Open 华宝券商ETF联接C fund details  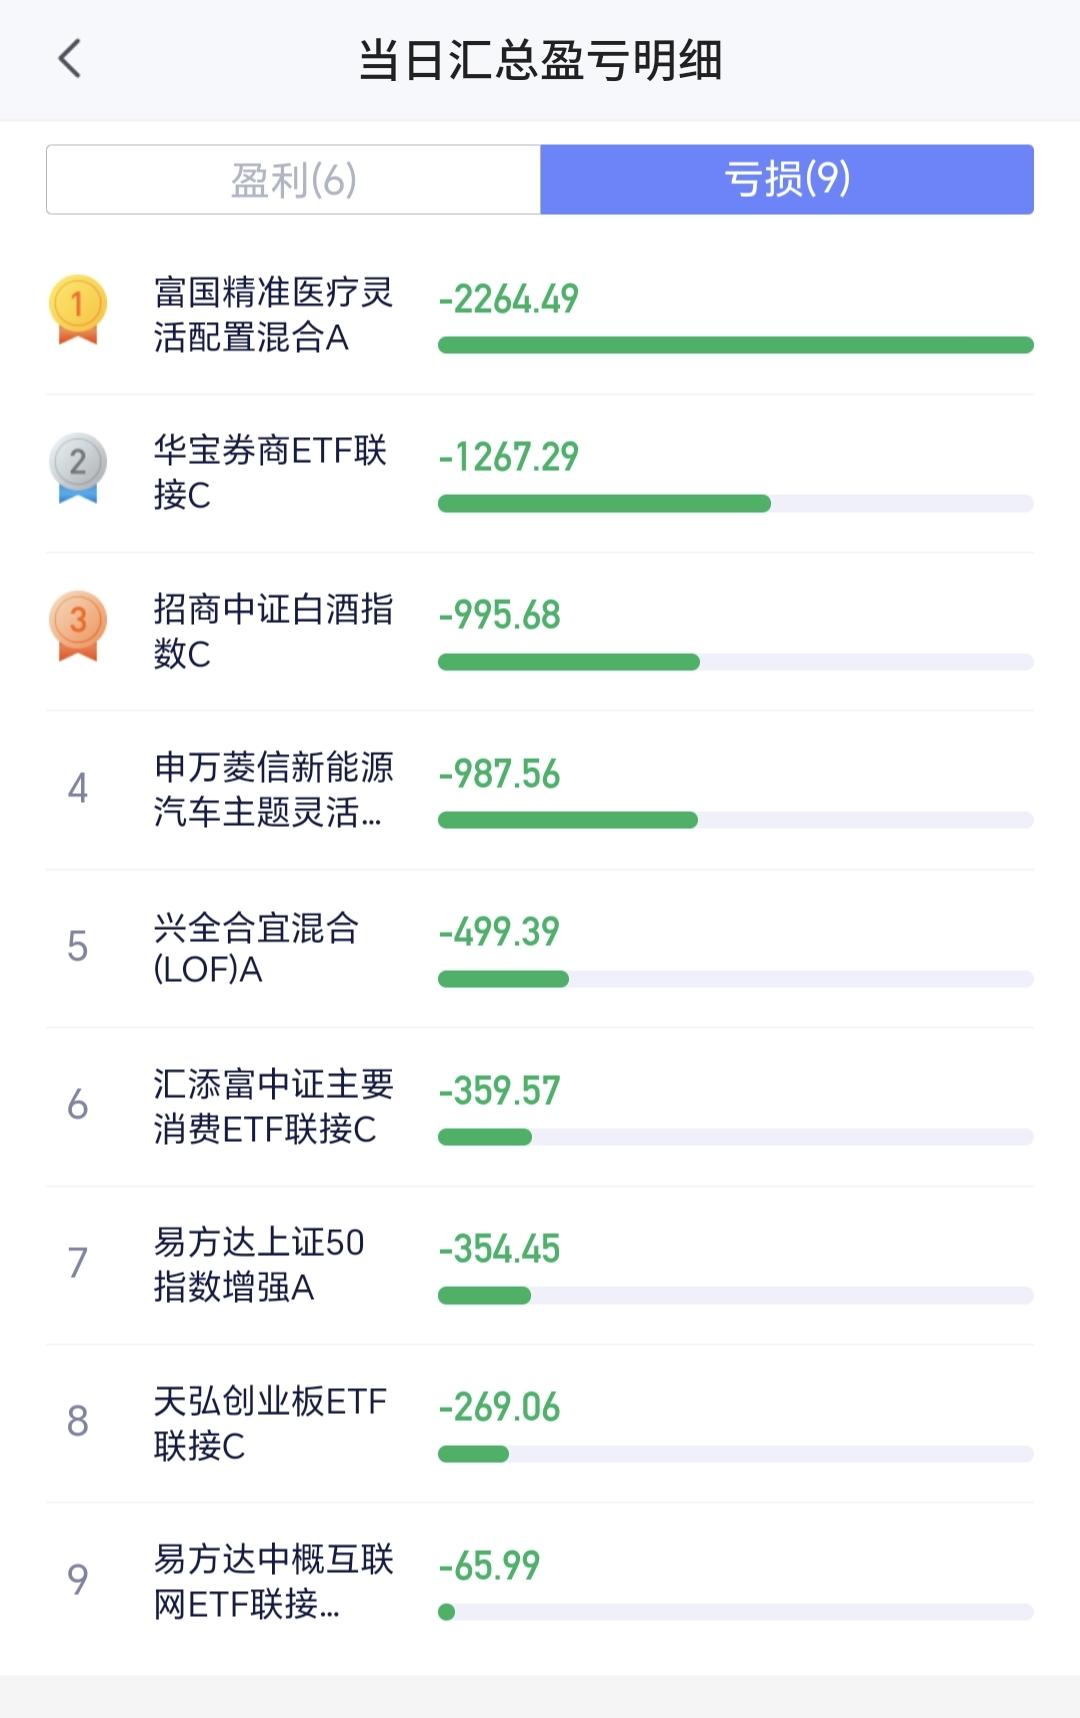(270, 472)
